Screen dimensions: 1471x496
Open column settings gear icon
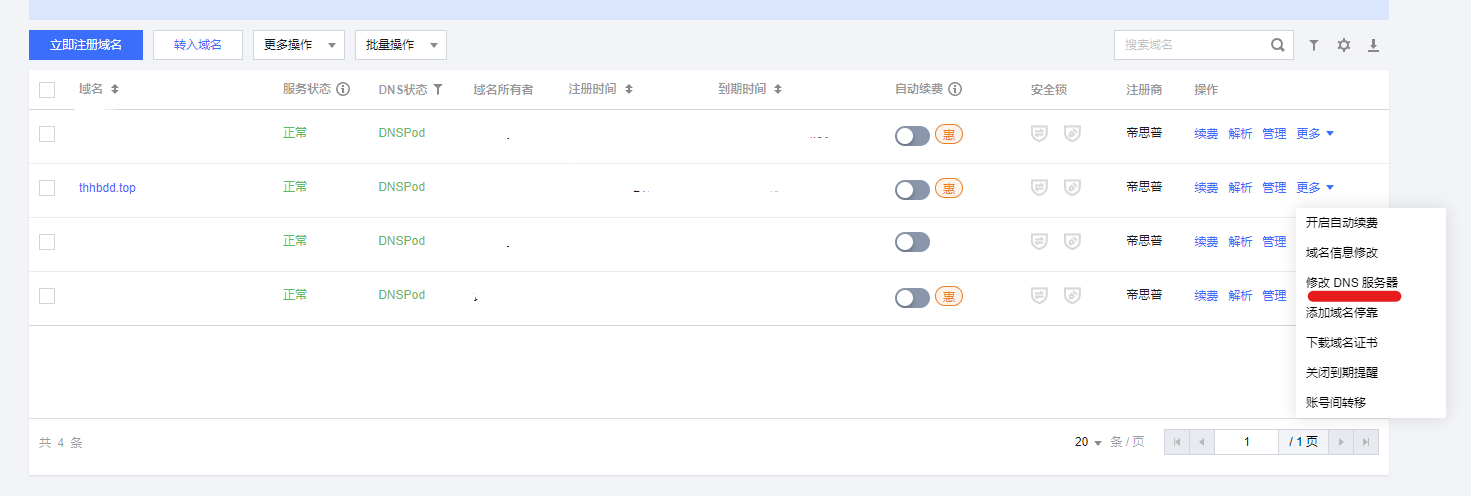click(1344, 45)
